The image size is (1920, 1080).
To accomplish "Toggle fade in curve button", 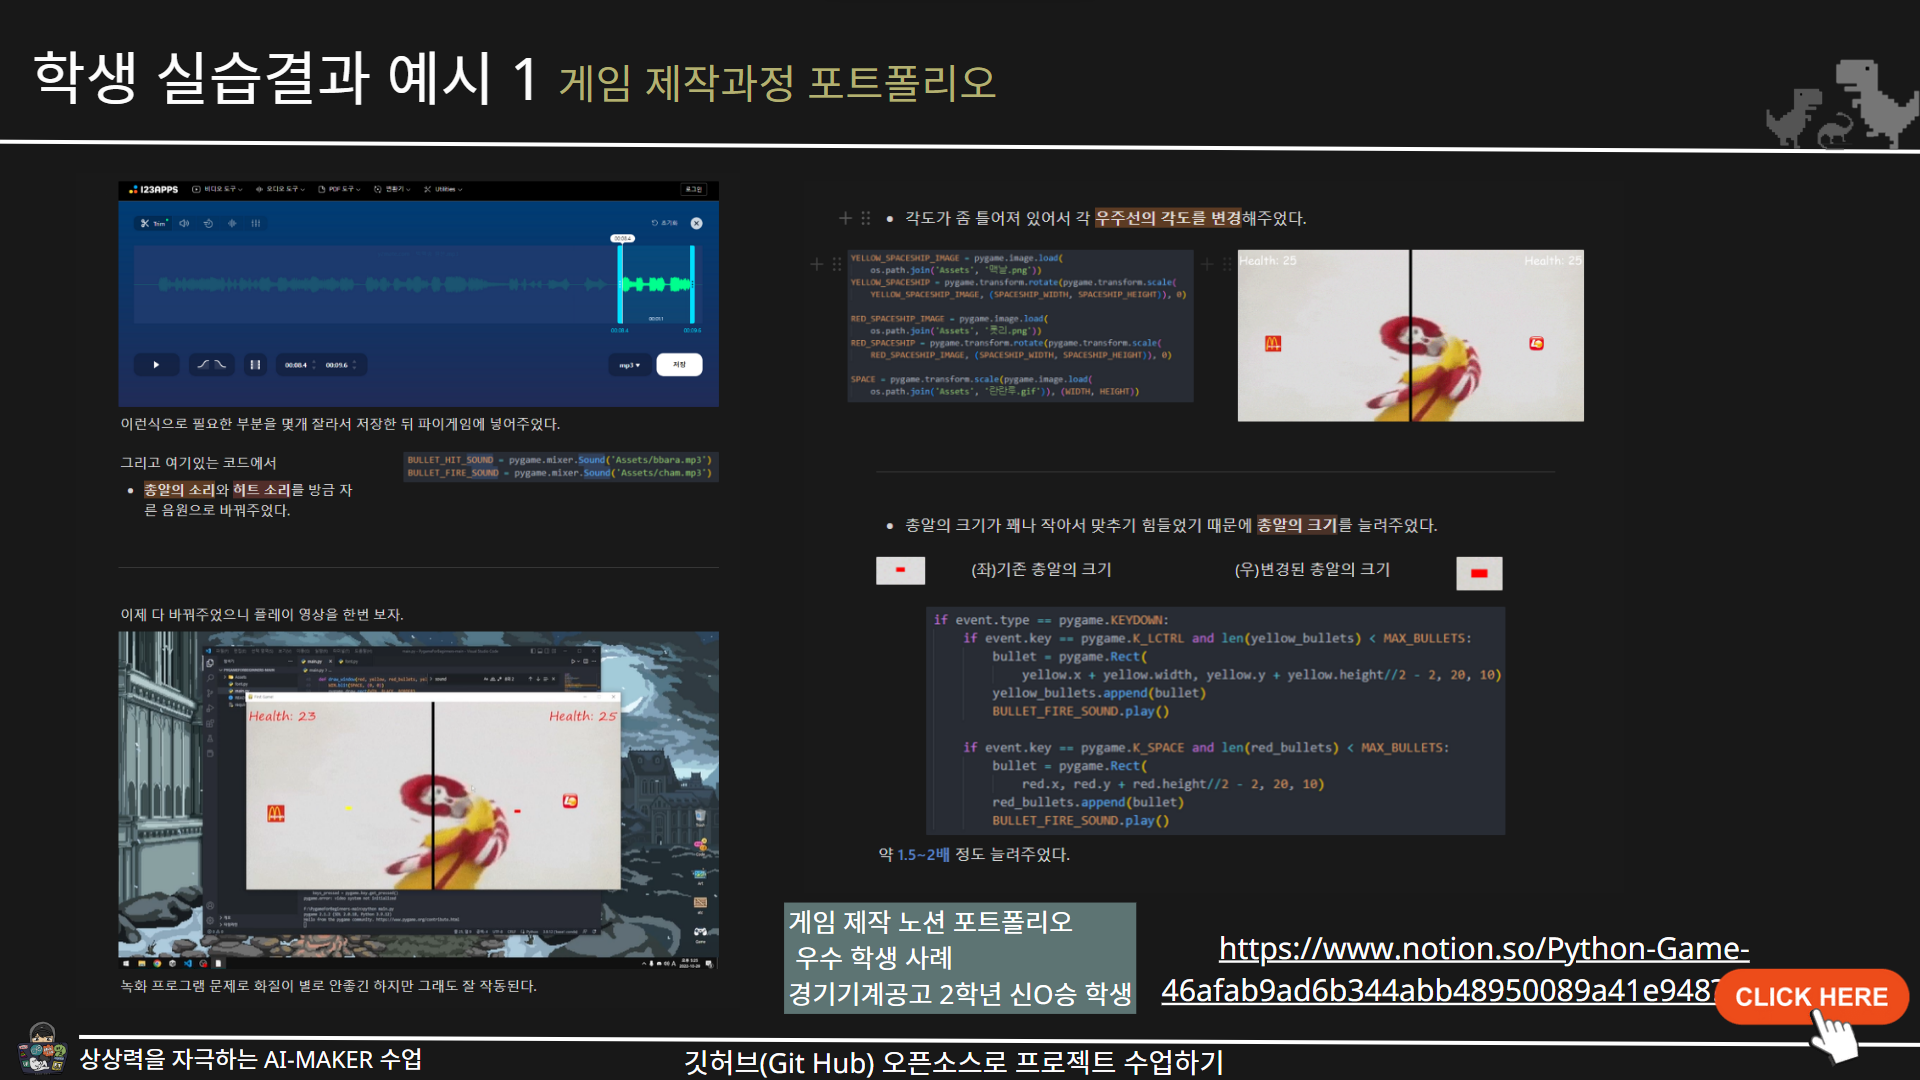I will 203,365.
